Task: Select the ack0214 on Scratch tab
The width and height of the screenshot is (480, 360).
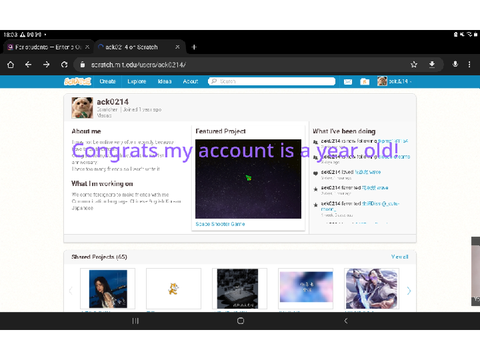Action: click(x=138, y=47)
